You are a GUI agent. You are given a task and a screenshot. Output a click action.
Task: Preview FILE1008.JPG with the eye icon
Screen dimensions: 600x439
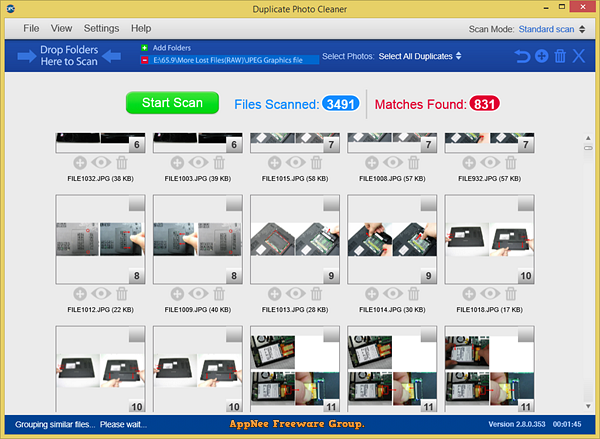click(x=393, y=163)
